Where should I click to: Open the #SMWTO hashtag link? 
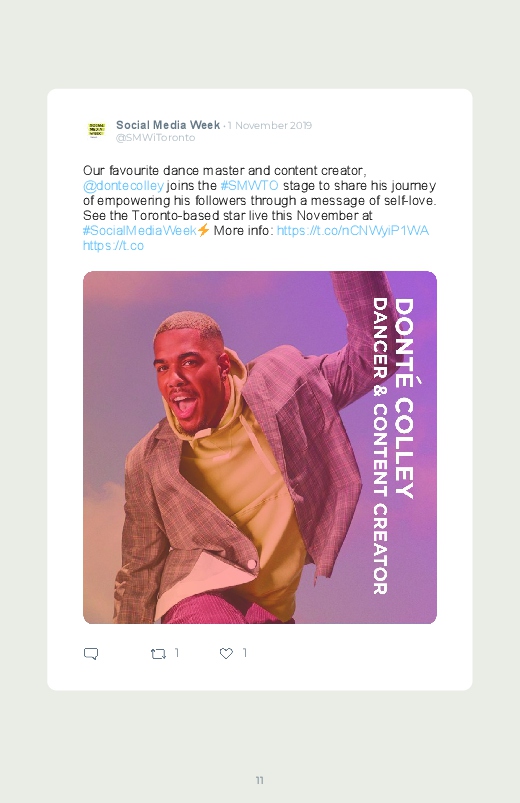pos(249,185)
